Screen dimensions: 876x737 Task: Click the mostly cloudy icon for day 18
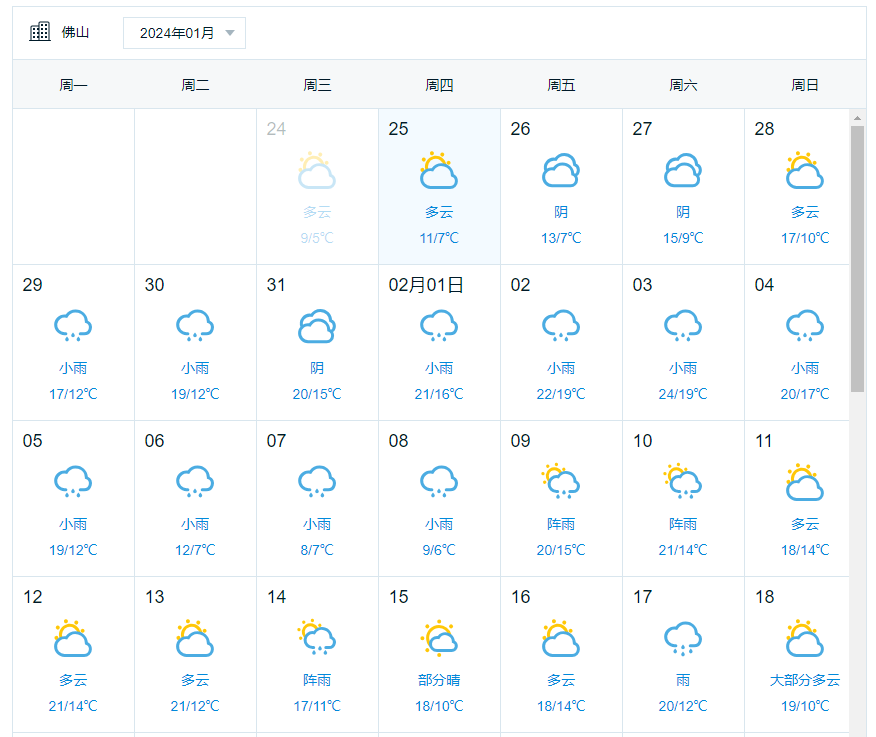[x=804, y=638]
